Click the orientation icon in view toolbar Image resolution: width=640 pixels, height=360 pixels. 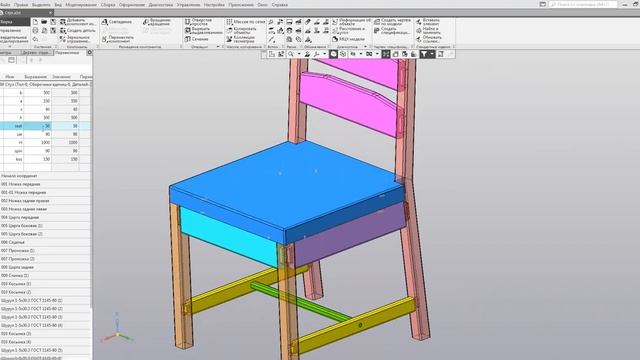[x=316, y=54]
